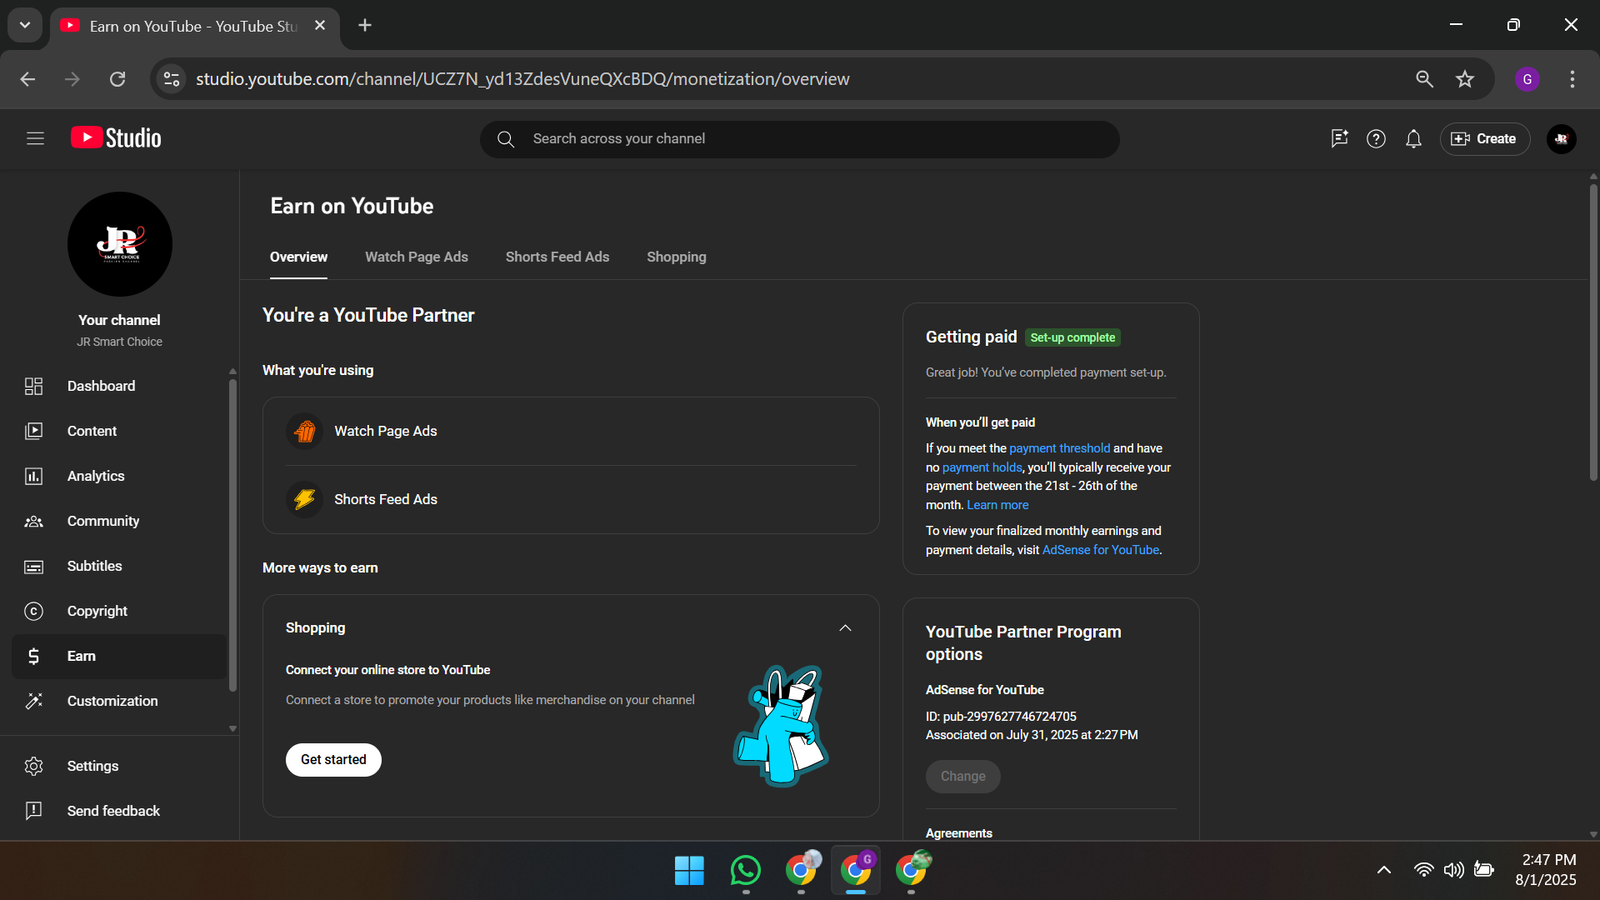
Task: Bookmark this page with the star
Action: pyautogui.click(x=1465, y=79)
